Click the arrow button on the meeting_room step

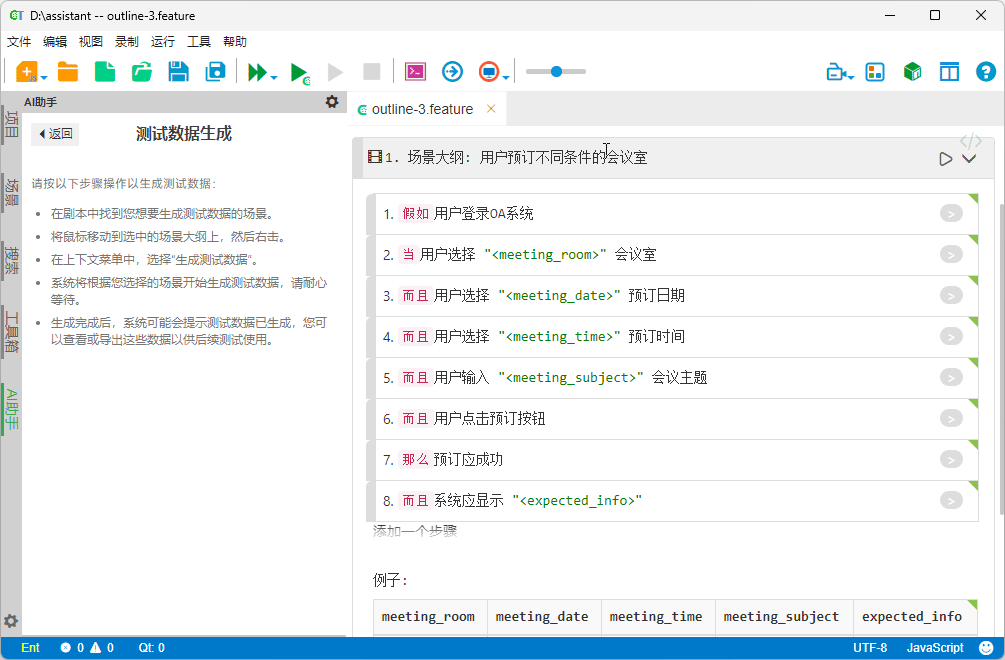point(951,254)
